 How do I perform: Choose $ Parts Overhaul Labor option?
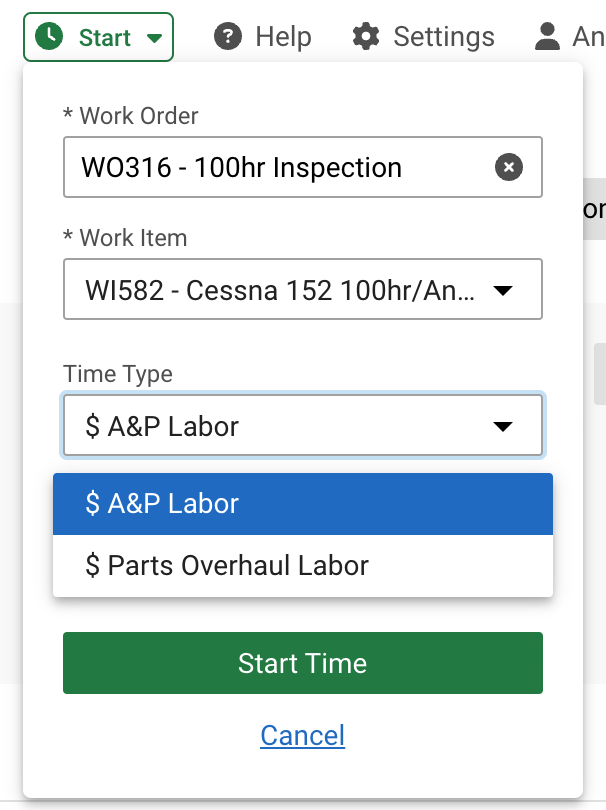click(x=303, y=565)
